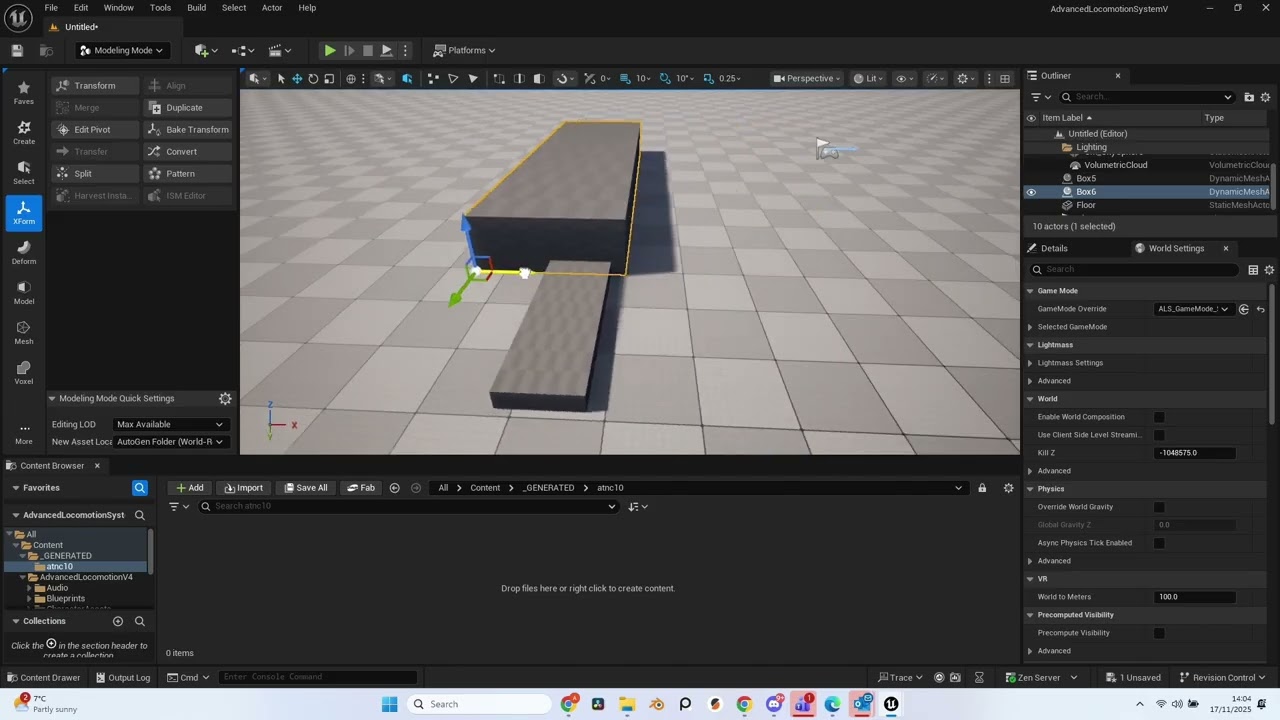Open the Windows Start menu
The width and height of the screenshot is (1280, 720).
coord(389,704)
